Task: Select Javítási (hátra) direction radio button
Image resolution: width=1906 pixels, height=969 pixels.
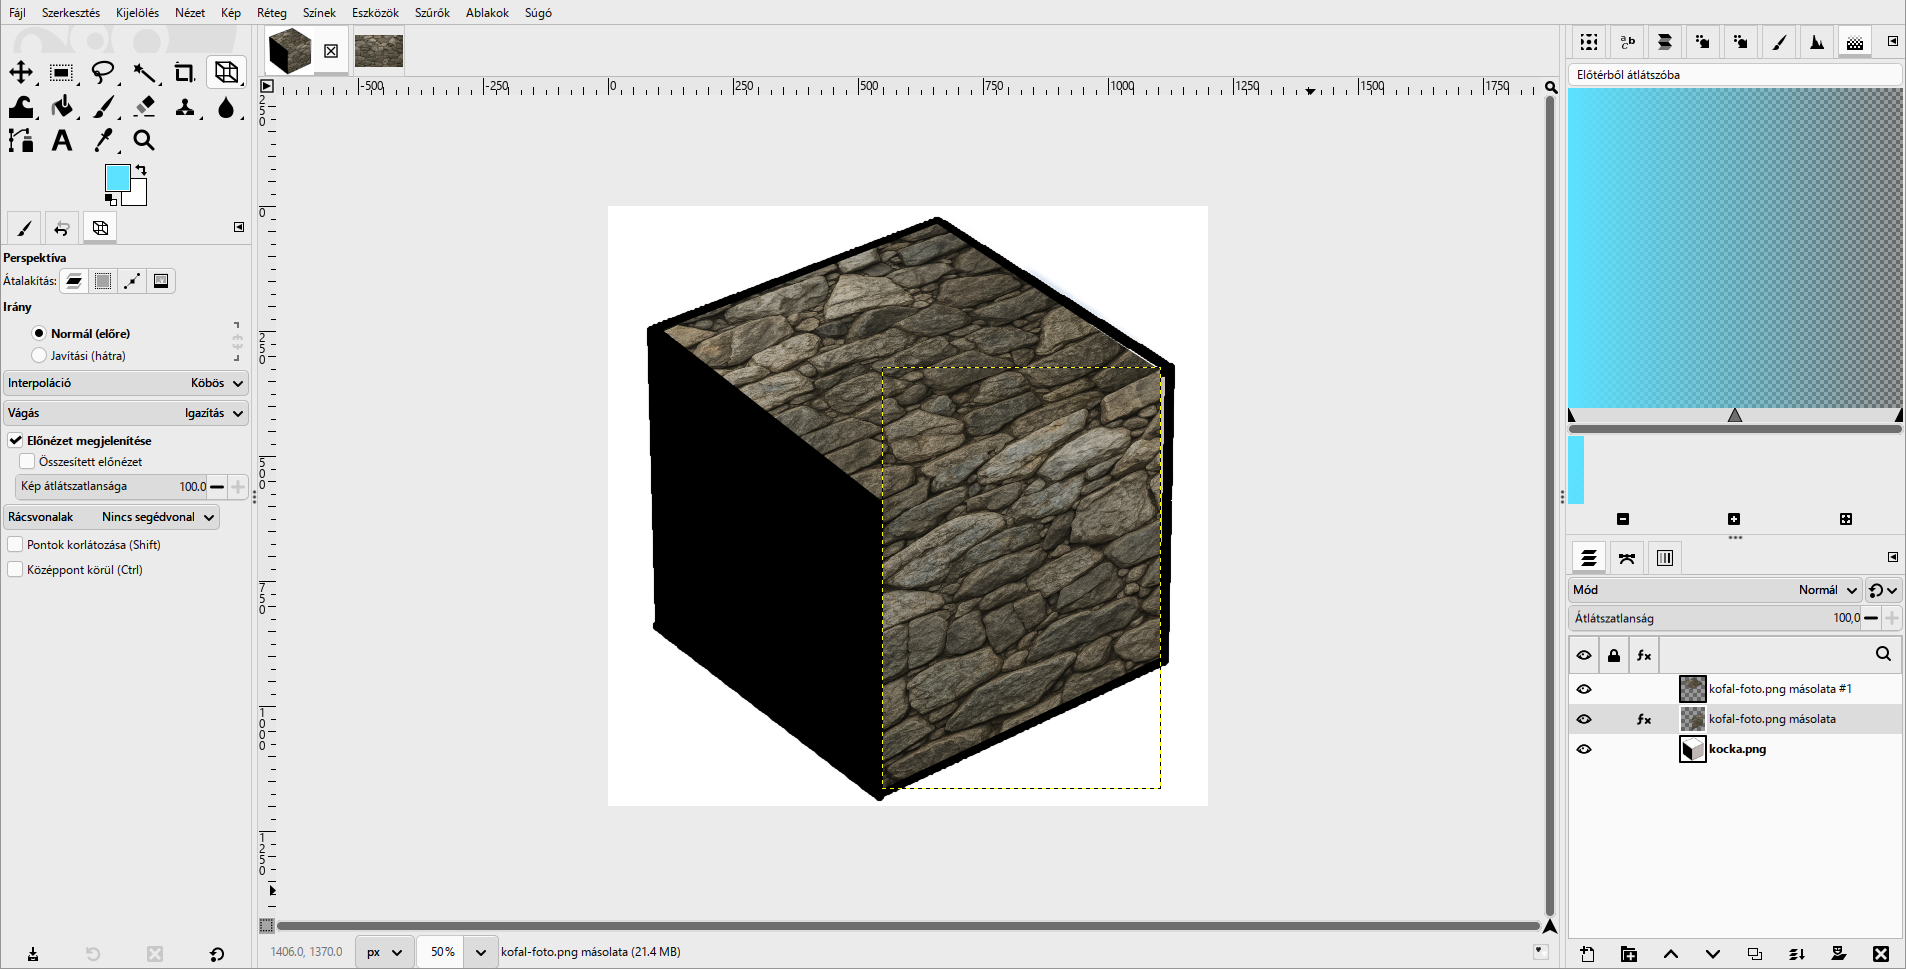Action: [39, 355]
